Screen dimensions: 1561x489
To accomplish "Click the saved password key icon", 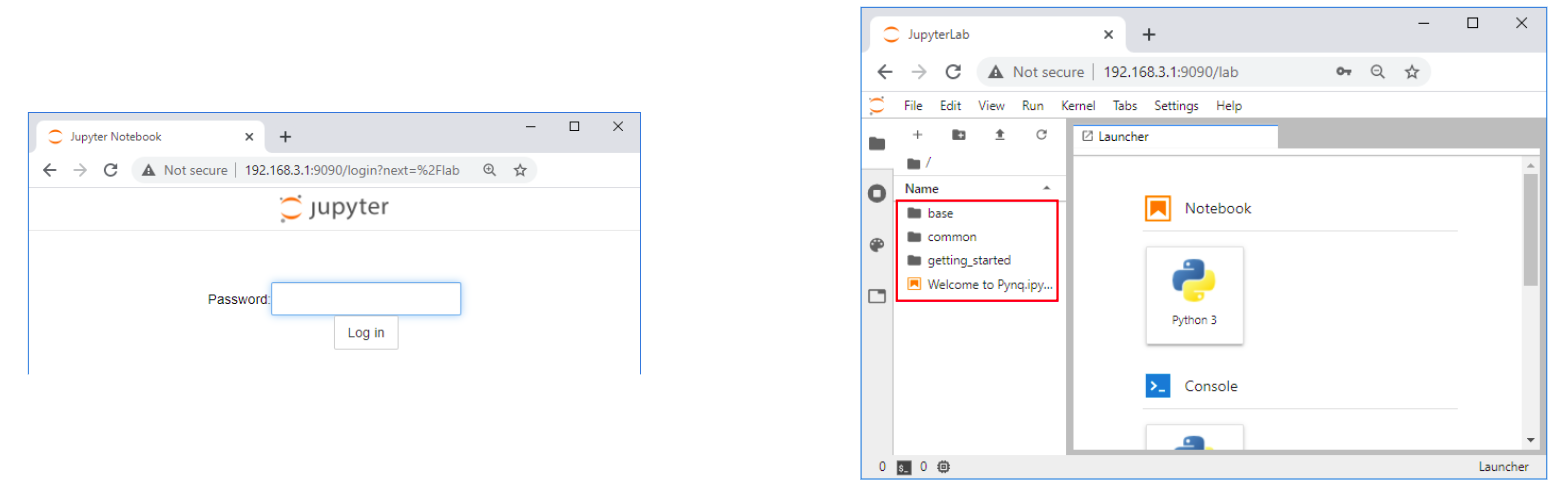I will click(x=1344, y=72).
